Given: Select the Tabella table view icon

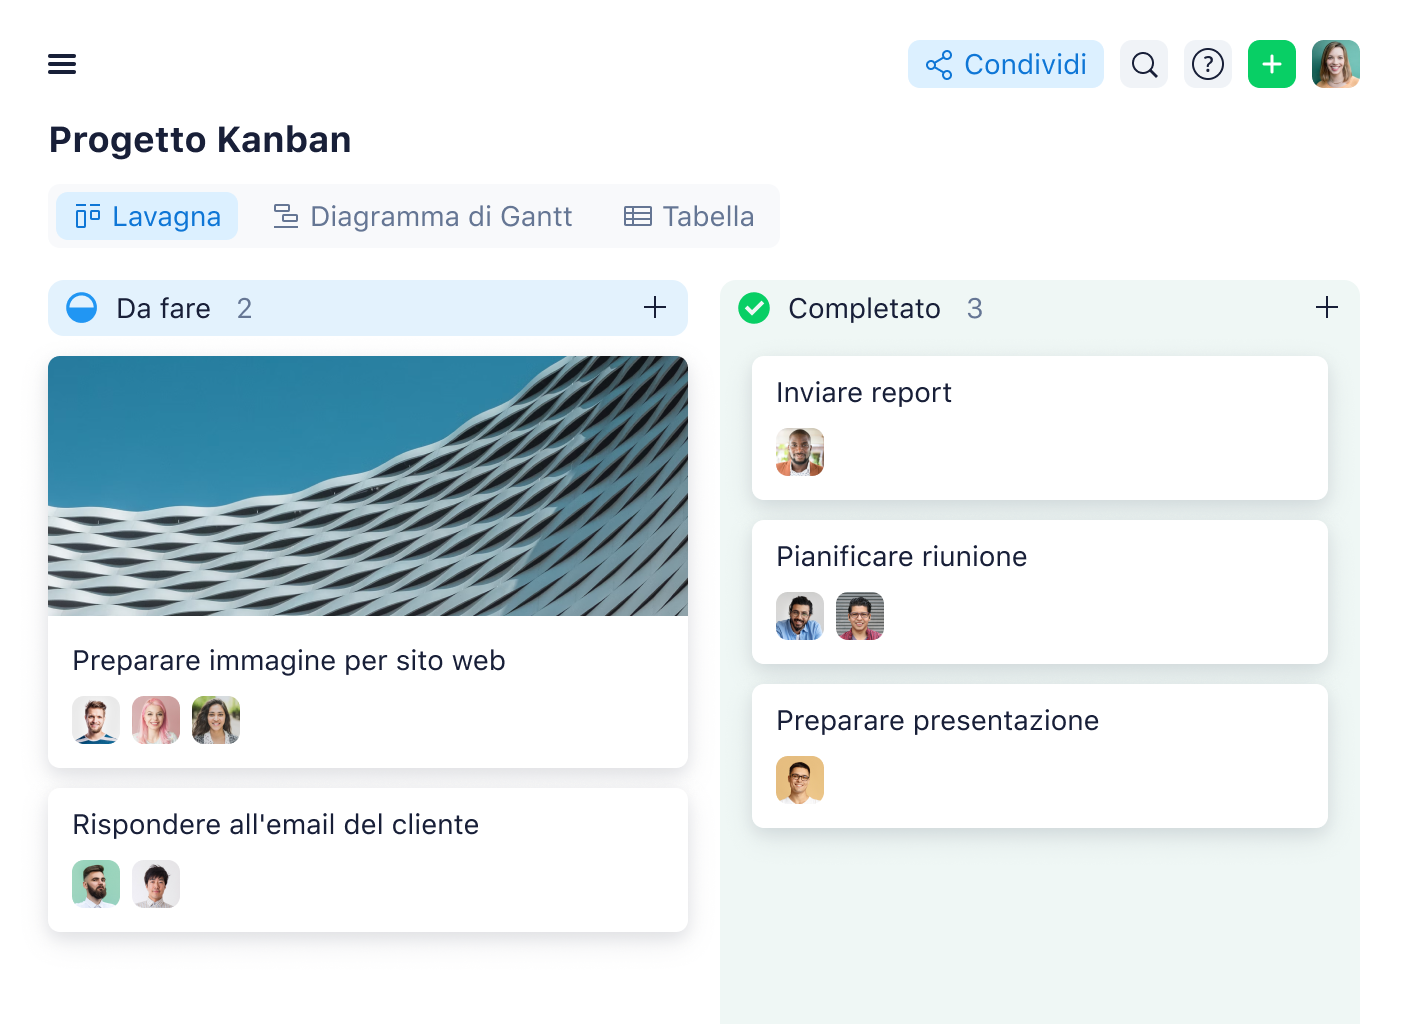Looking at the screenshot, I should point(637,216).
